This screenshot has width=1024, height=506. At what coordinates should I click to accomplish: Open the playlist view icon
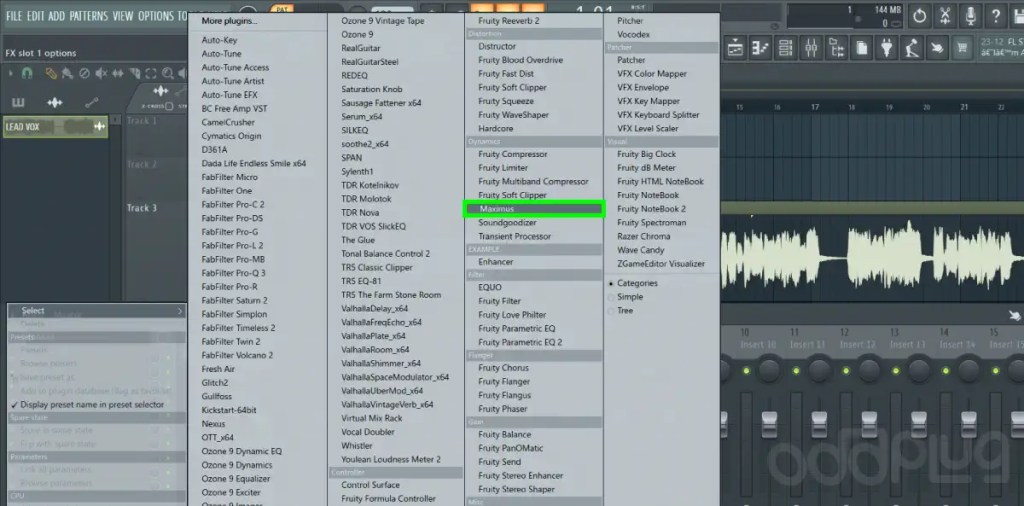point(735,48)
